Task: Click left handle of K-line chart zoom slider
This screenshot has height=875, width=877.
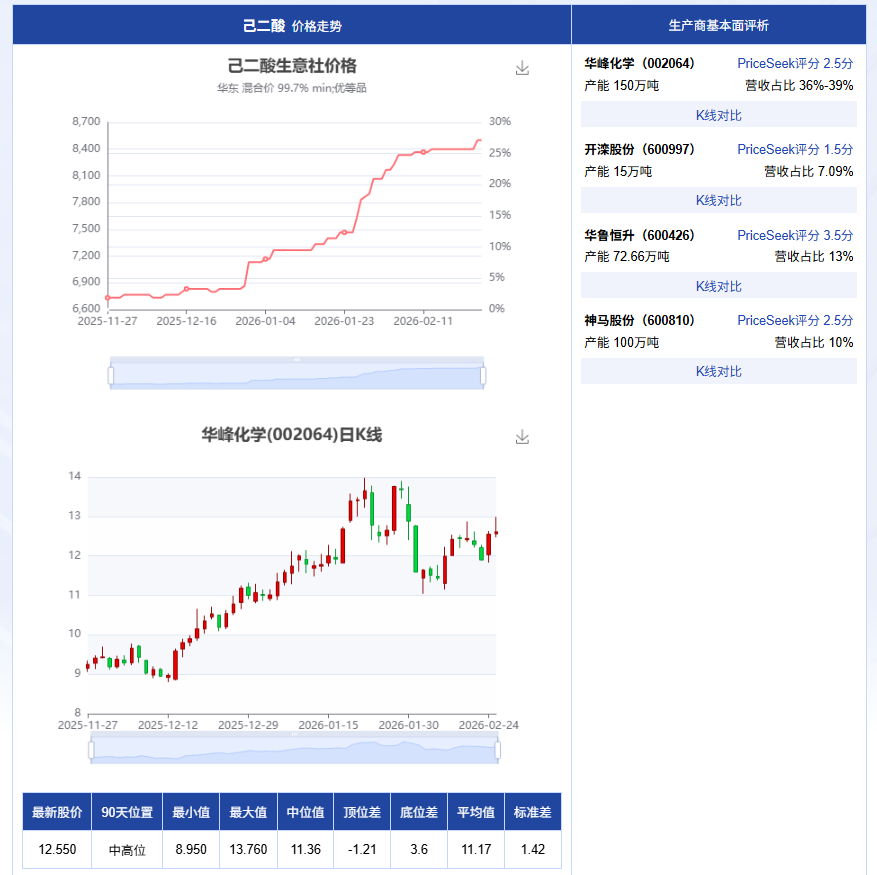Action: 91,749
